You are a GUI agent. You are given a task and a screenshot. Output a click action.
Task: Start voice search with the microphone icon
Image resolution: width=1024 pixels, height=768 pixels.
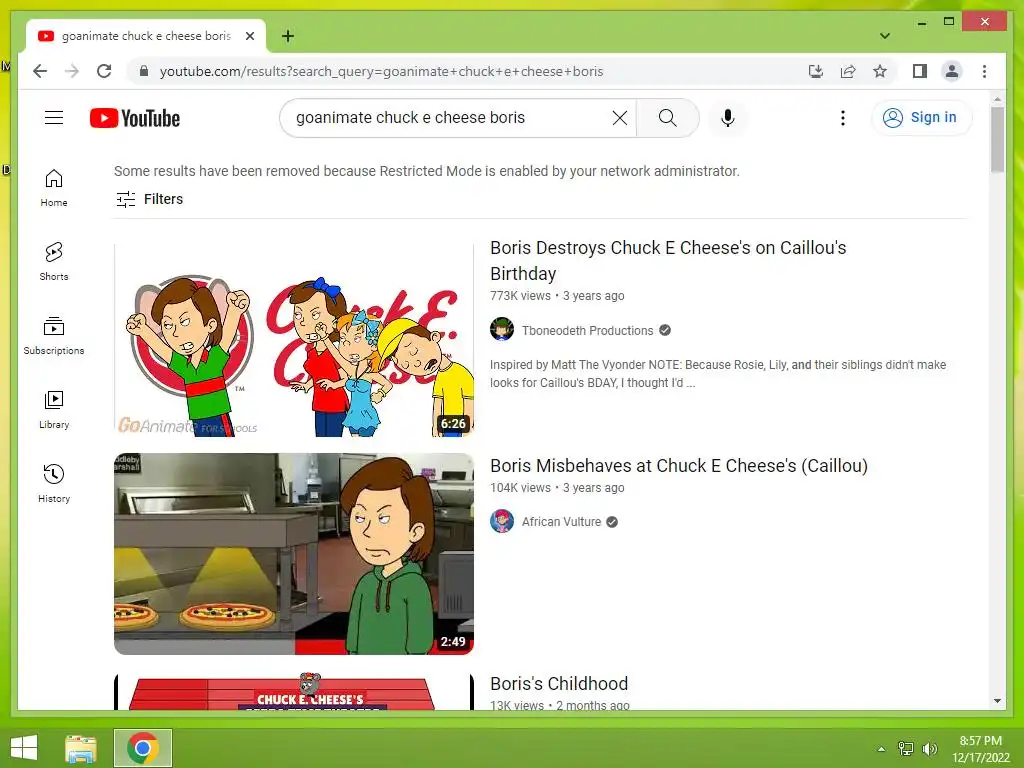point(728,118)
